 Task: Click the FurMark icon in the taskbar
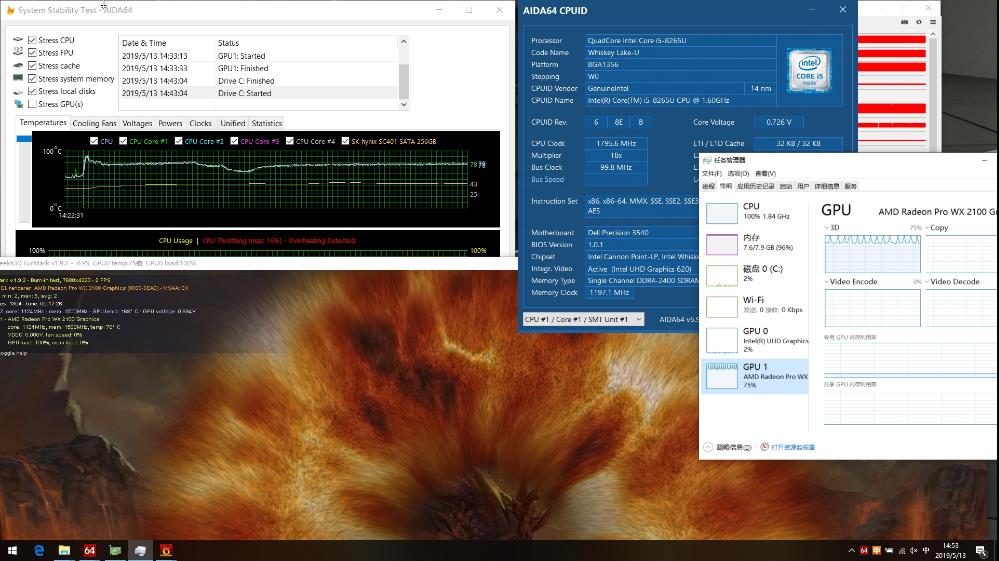pyautogui.click(x=166, y=550)
